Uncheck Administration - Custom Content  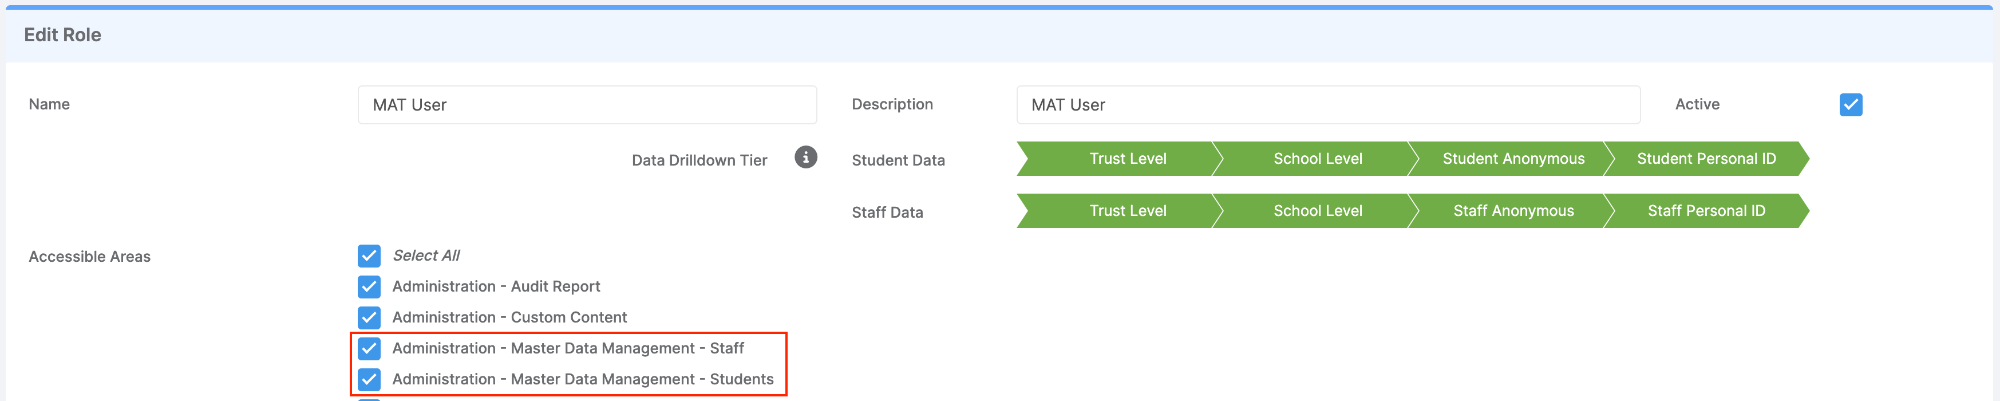[x=369, y=318]
